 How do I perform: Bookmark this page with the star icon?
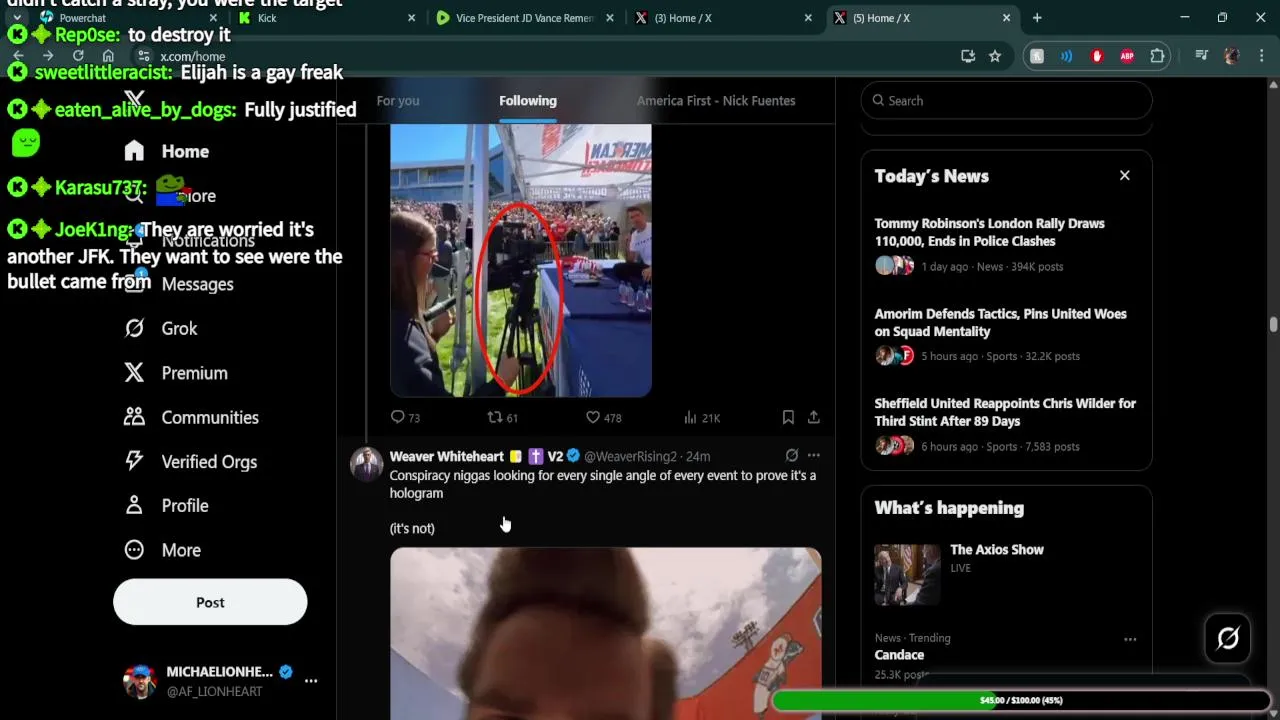pyautogui.click(x=995, y=56)
